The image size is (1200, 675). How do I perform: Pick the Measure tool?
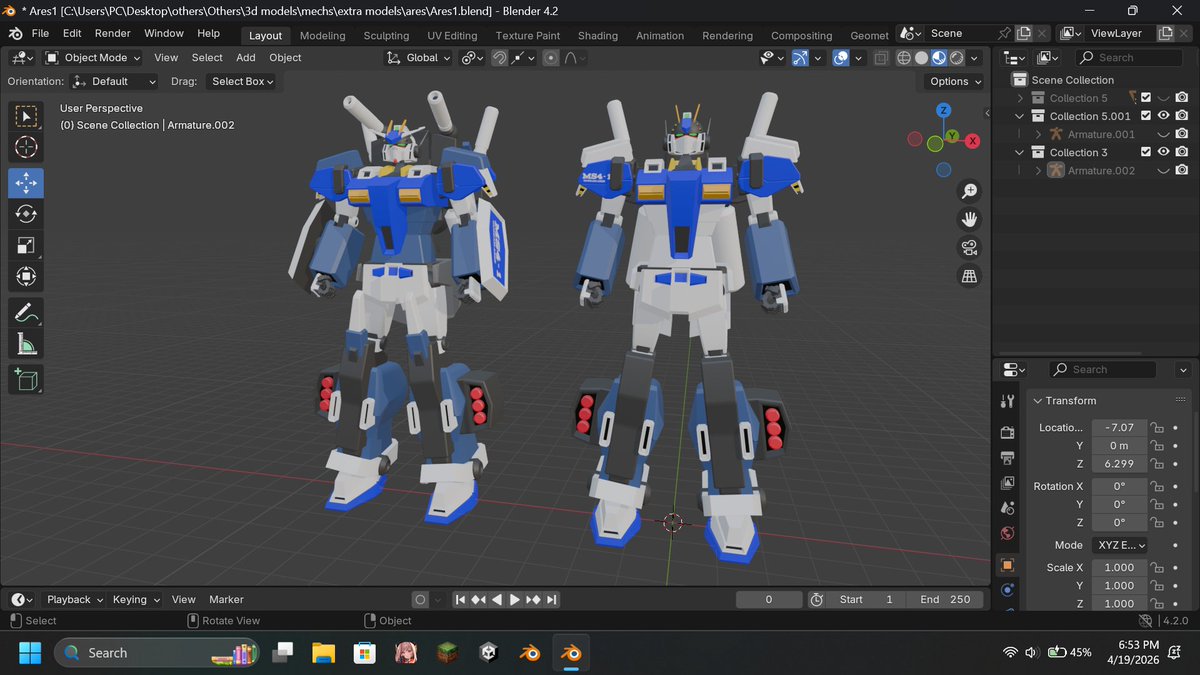point(26,344)
